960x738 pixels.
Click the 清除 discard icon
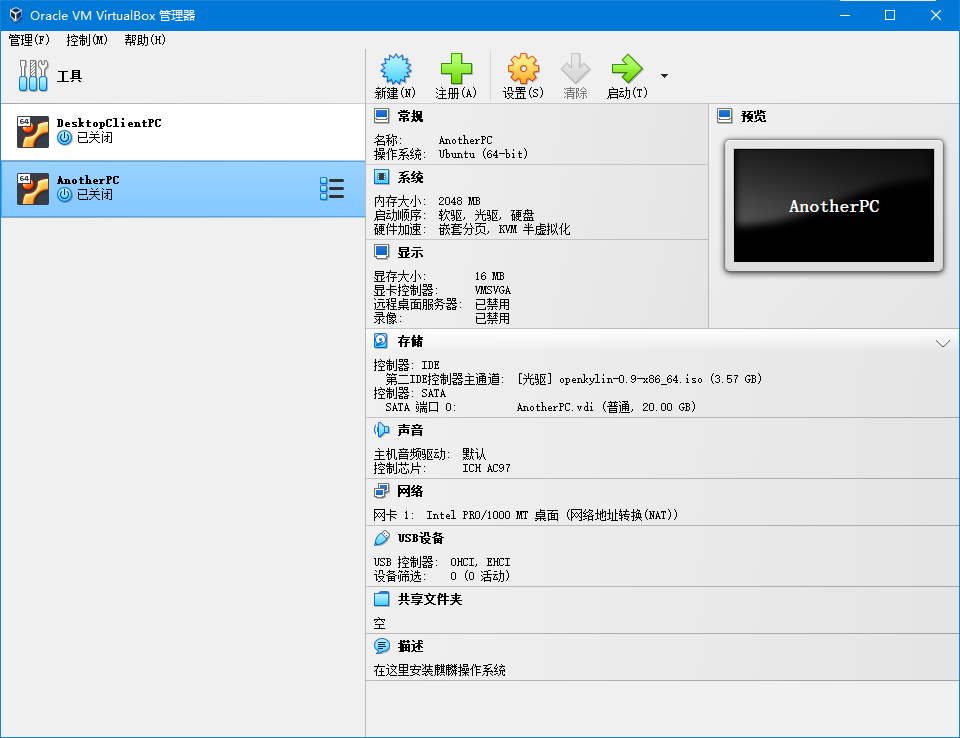(576, 69)
